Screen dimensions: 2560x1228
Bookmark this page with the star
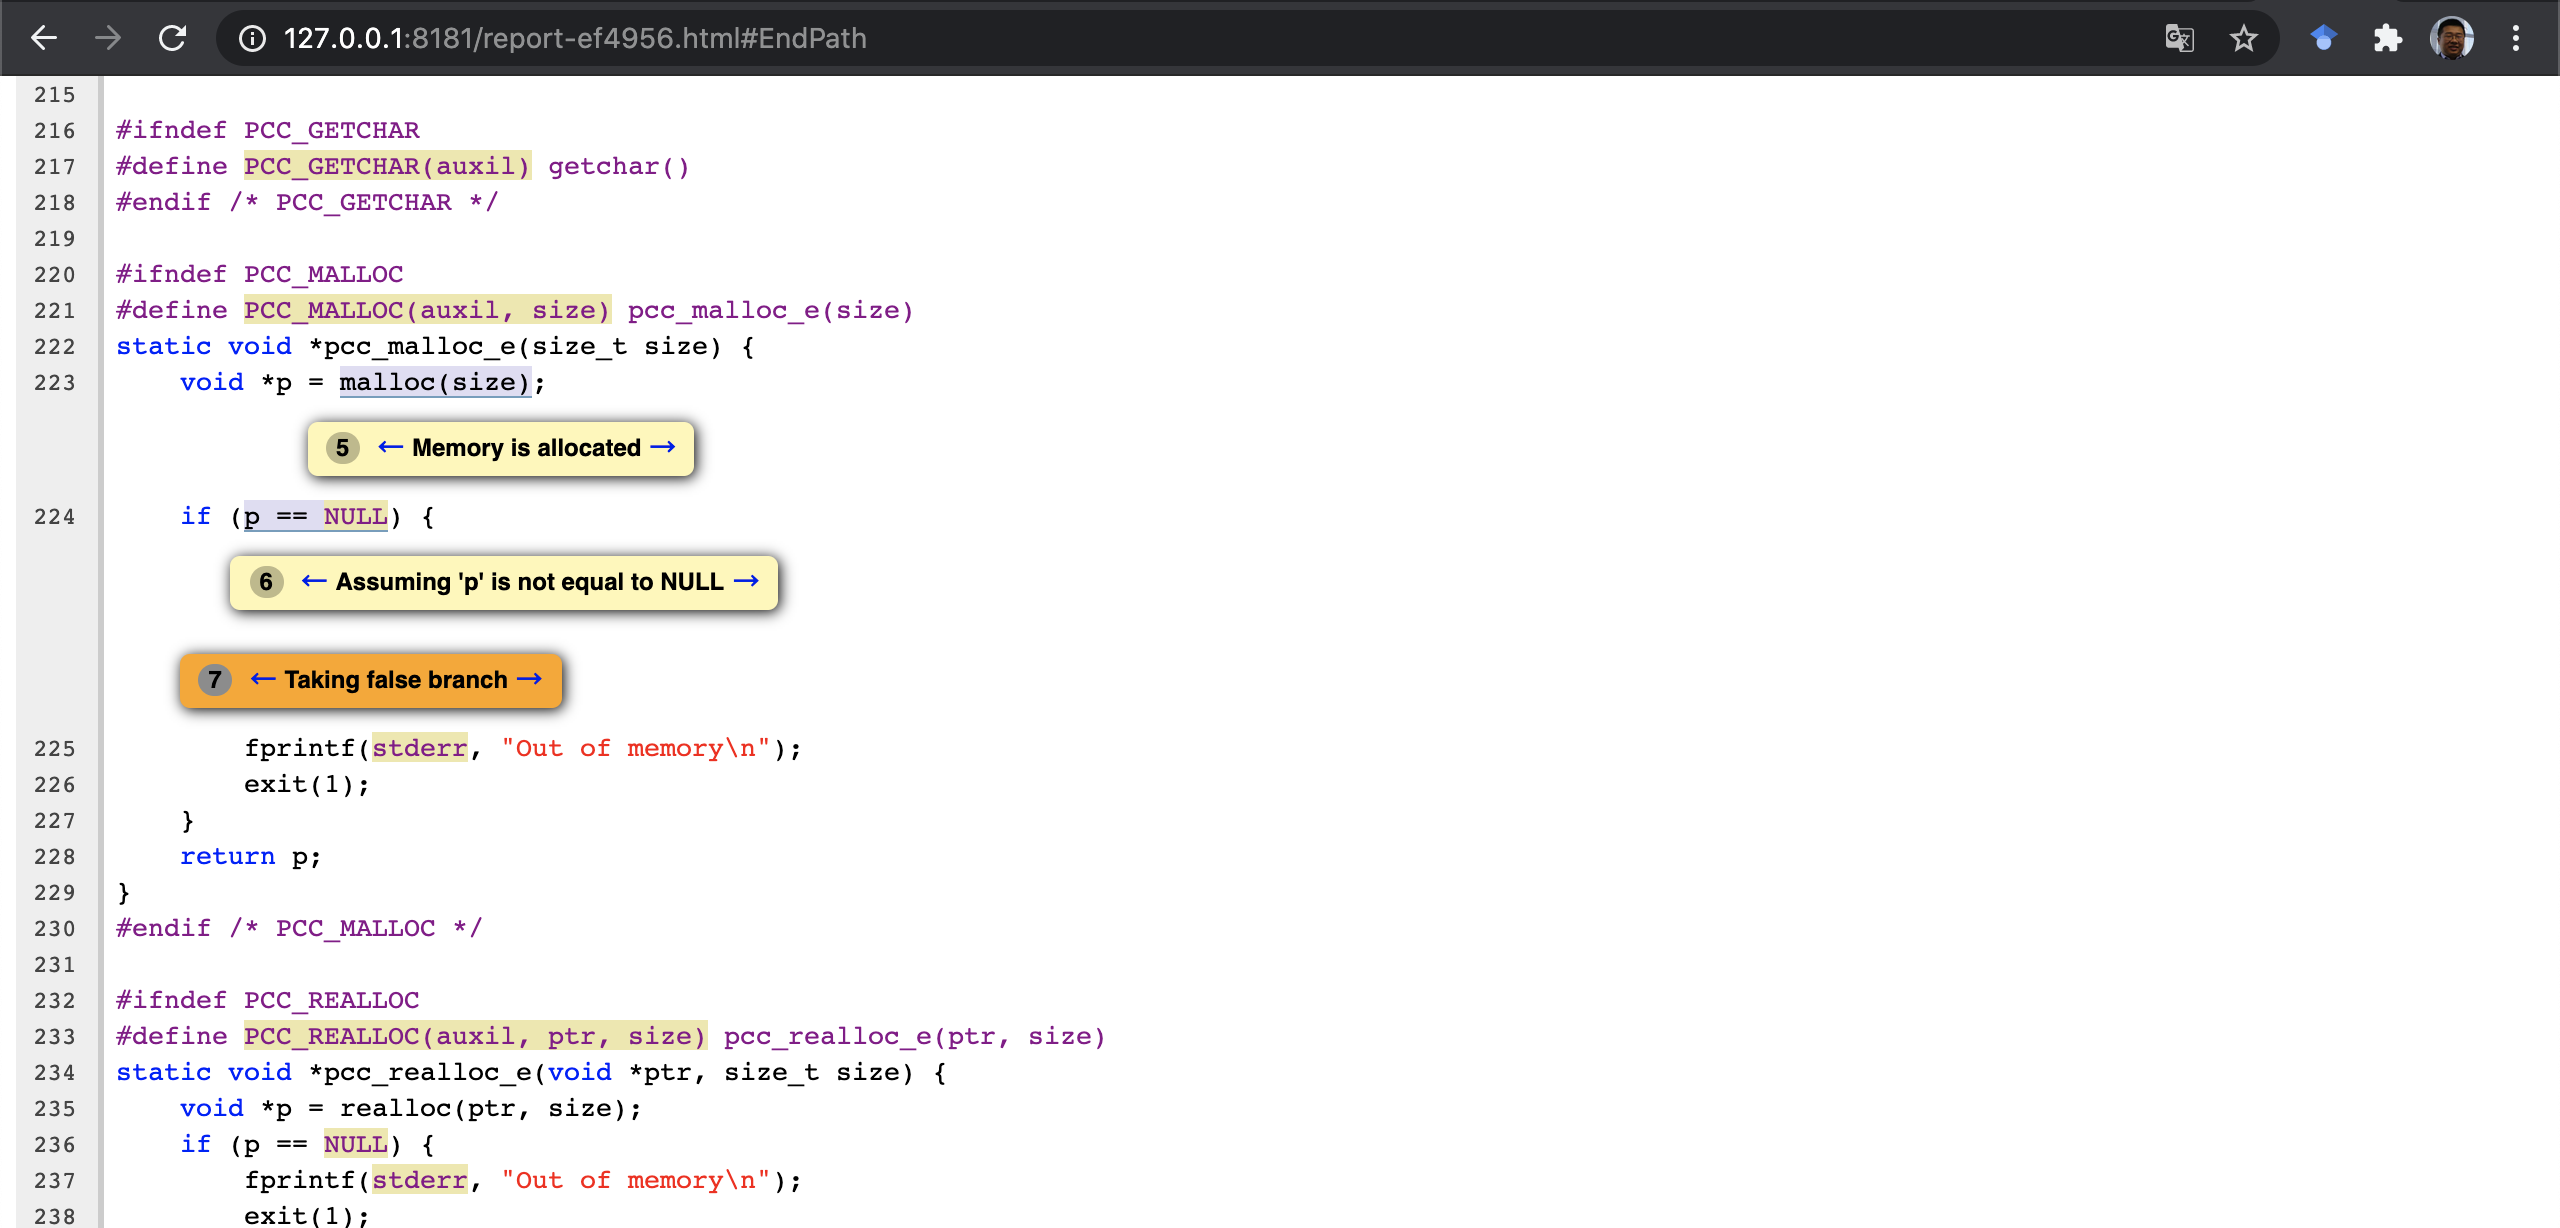coord(2243,38)
